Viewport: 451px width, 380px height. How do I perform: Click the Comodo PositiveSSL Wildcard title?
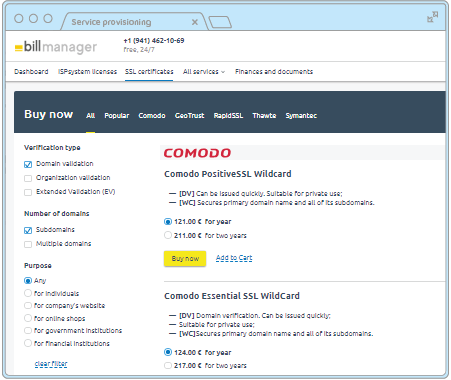pyautogui.click(x=228, y=174)
